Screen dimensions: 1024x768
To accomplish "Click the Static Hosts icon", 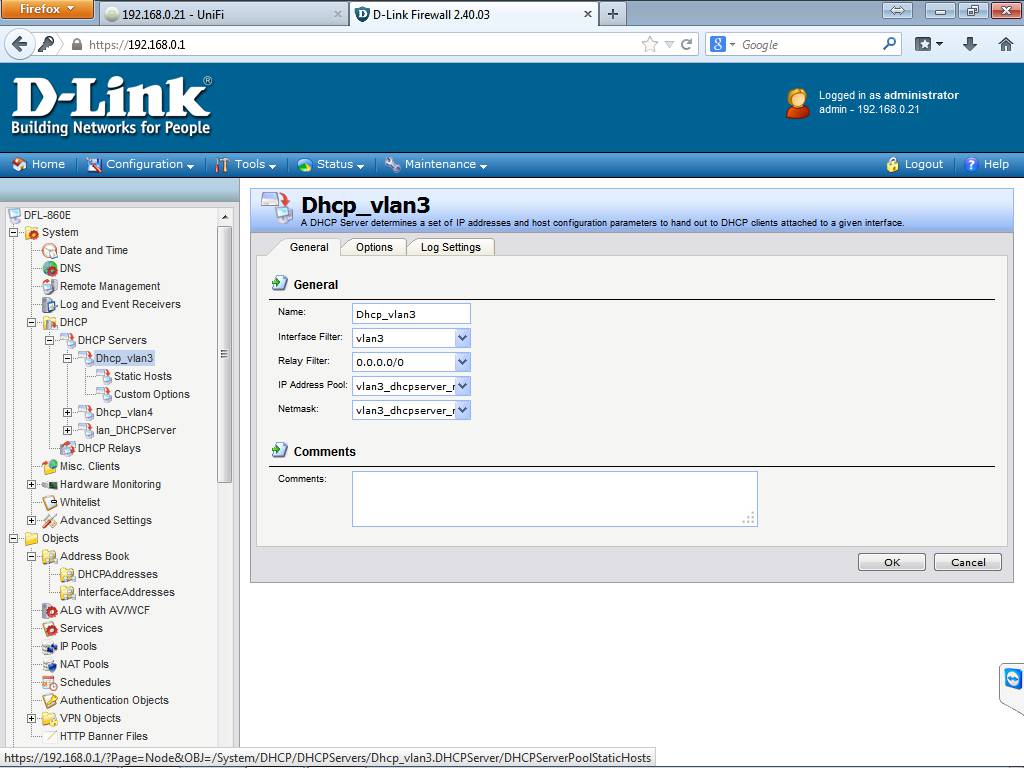I will 103,376.
